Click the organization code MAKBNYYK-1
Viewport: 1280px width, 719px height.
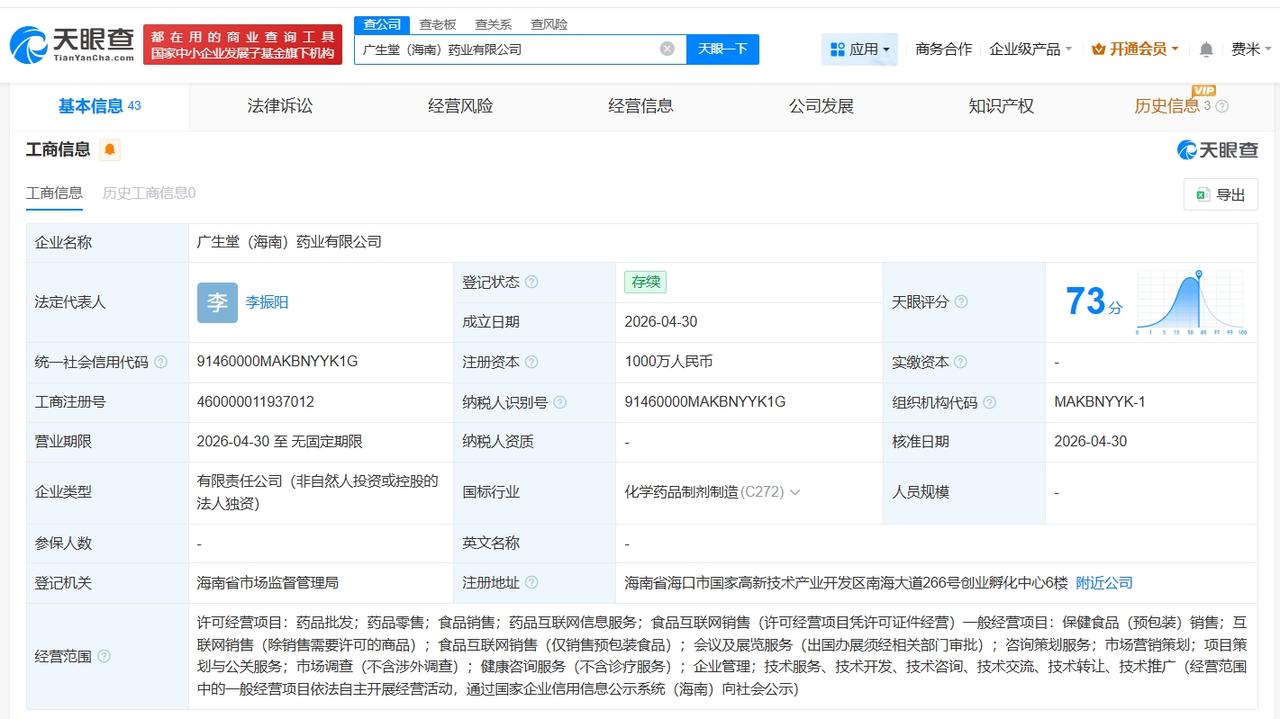pos(1100,402)
